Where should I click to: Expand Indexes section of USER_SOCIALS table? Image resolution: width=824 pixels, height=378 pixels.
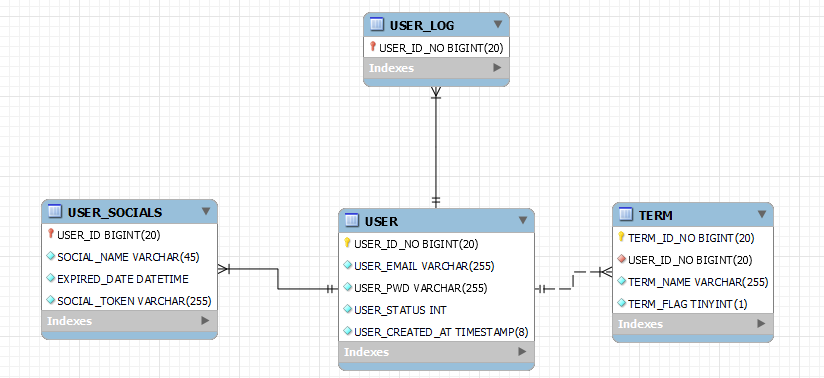[x=205, y=321]
